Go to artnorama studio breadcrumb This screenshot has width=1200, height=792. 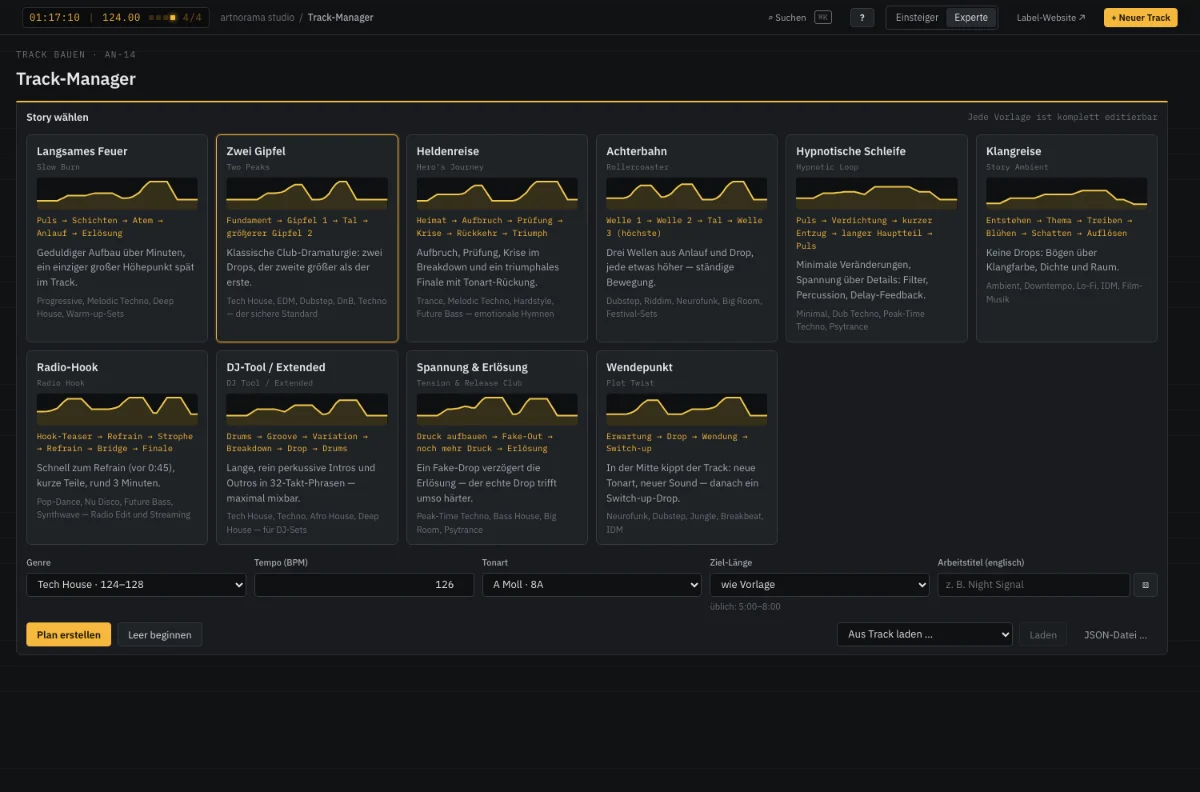point(257,17)
